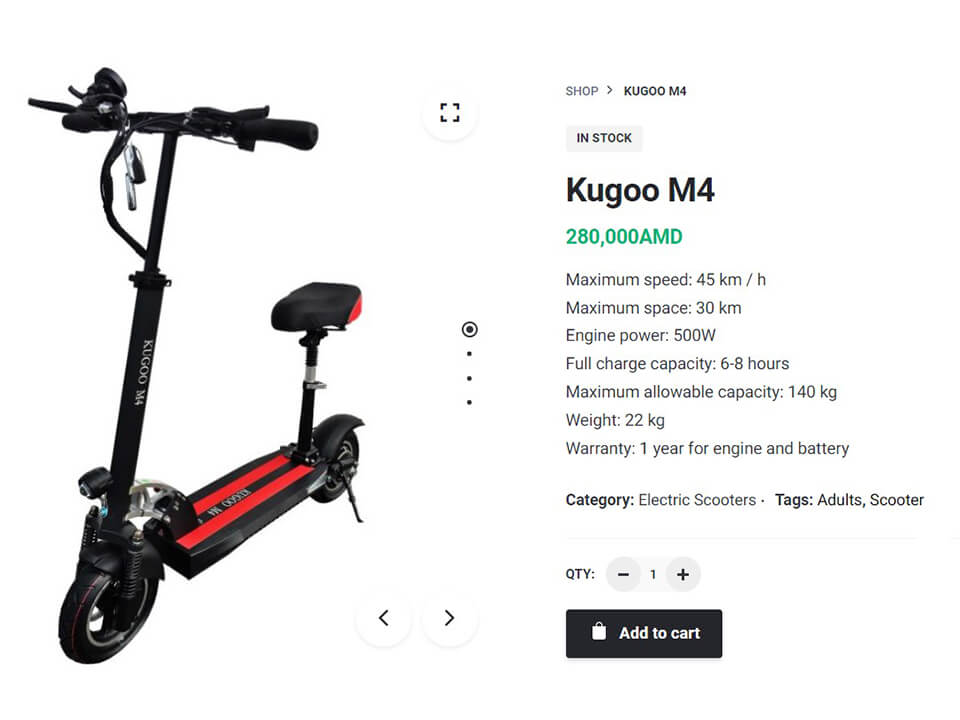Click KUGOO M4 breadcrumb item
960x720 pixels.
[x=655, y=91]
